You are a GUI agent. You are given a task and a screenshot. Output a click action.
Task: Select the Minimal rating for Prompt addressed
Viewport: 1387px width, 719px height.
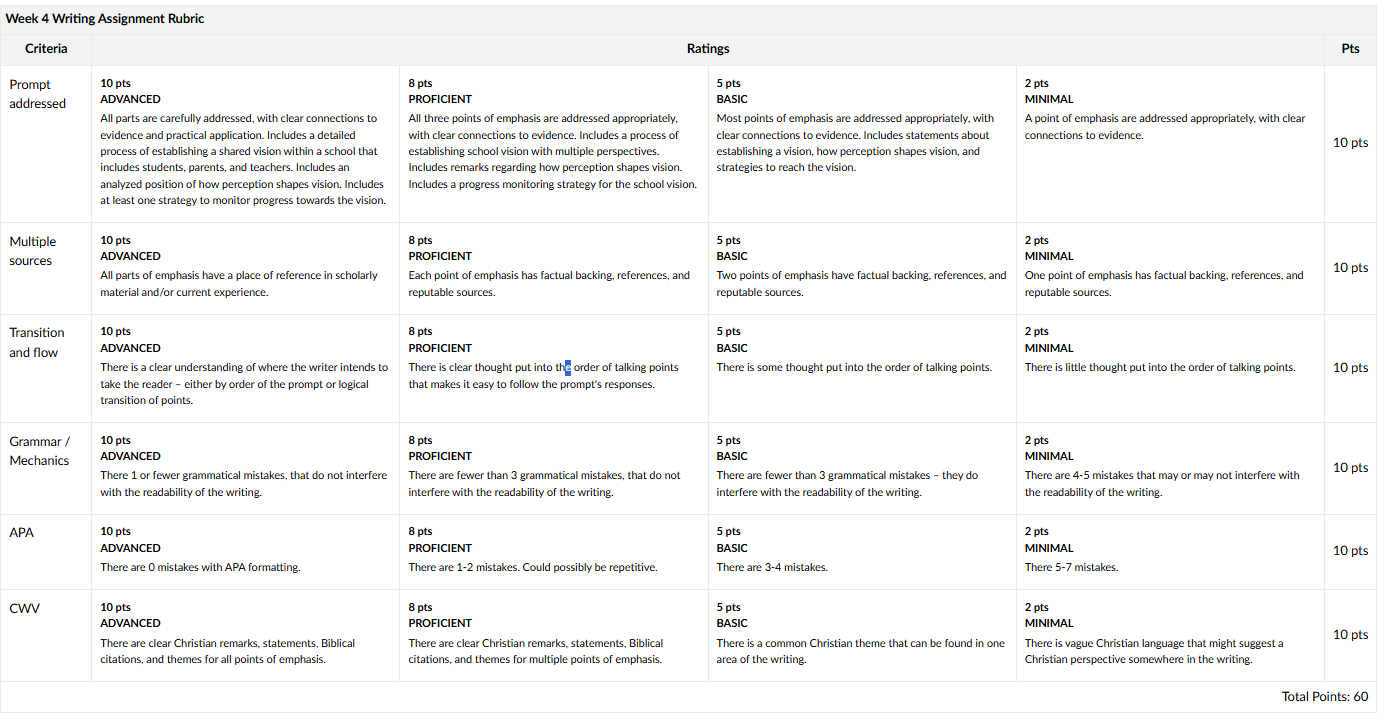point(1170,143)
